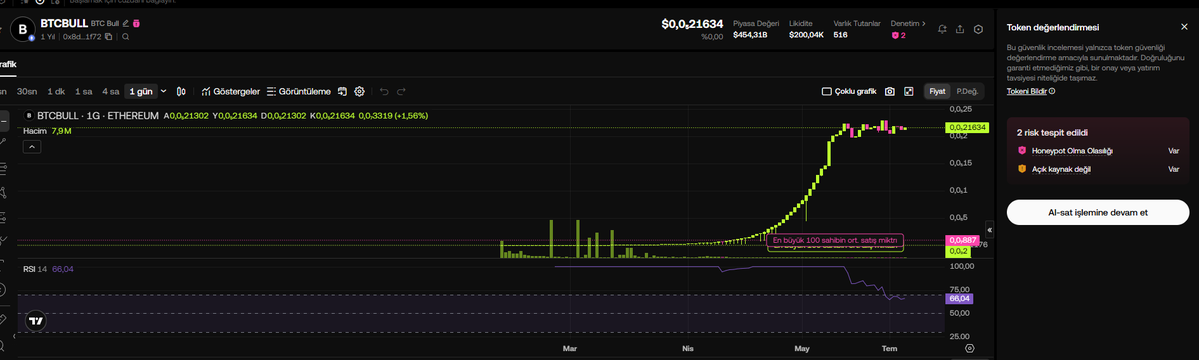Click the edit pencil next to BTC Bull
Image resolution: width=1199 pixels, height=360 pixels.
tap(125, 24)
